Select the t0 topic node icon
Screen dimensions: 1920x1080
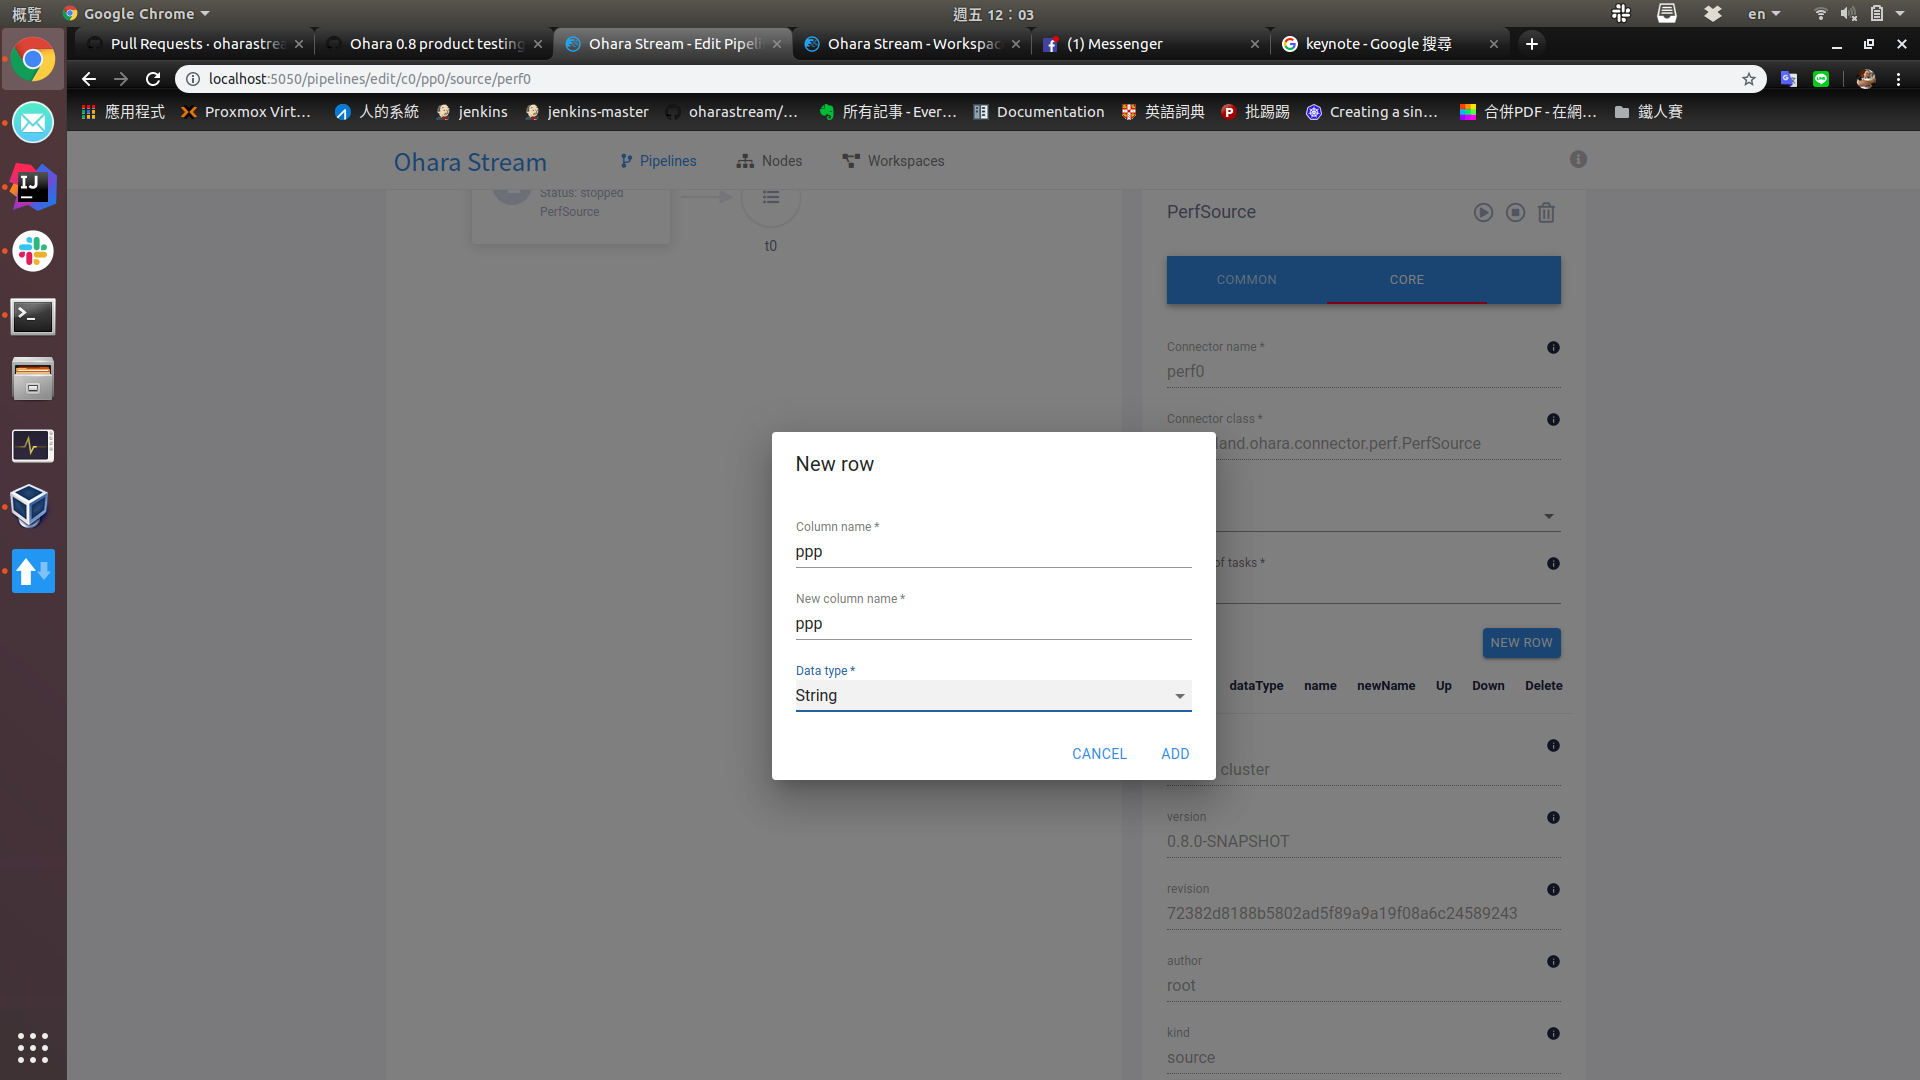click(771, 199)
